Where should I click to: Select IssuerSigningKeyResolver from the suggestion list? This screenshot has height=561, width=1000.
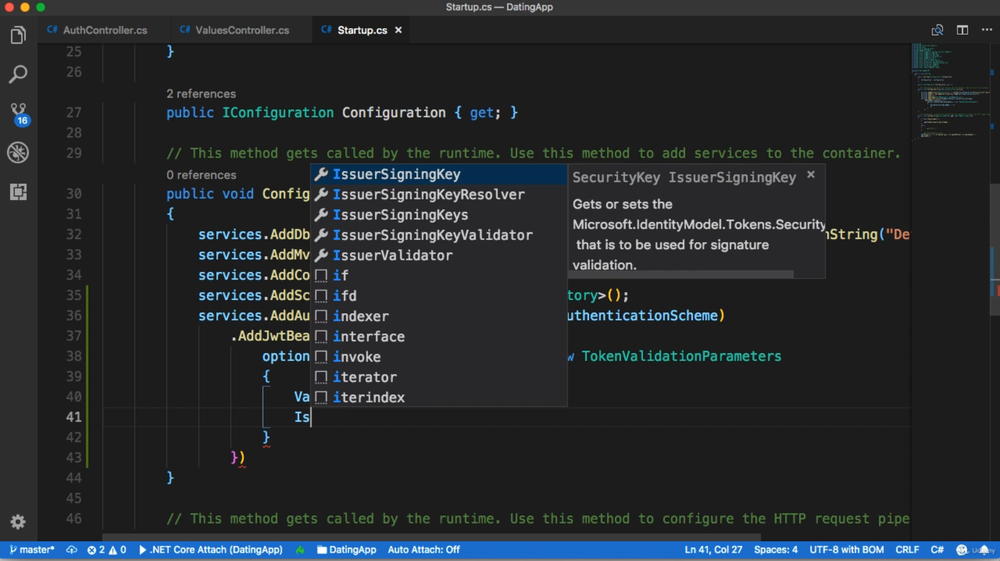428,195
